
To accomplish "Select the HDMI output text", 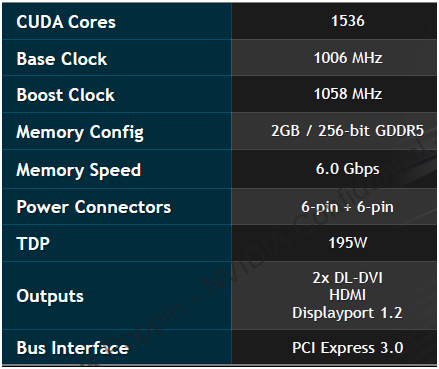I will click(x=347, y=295).
